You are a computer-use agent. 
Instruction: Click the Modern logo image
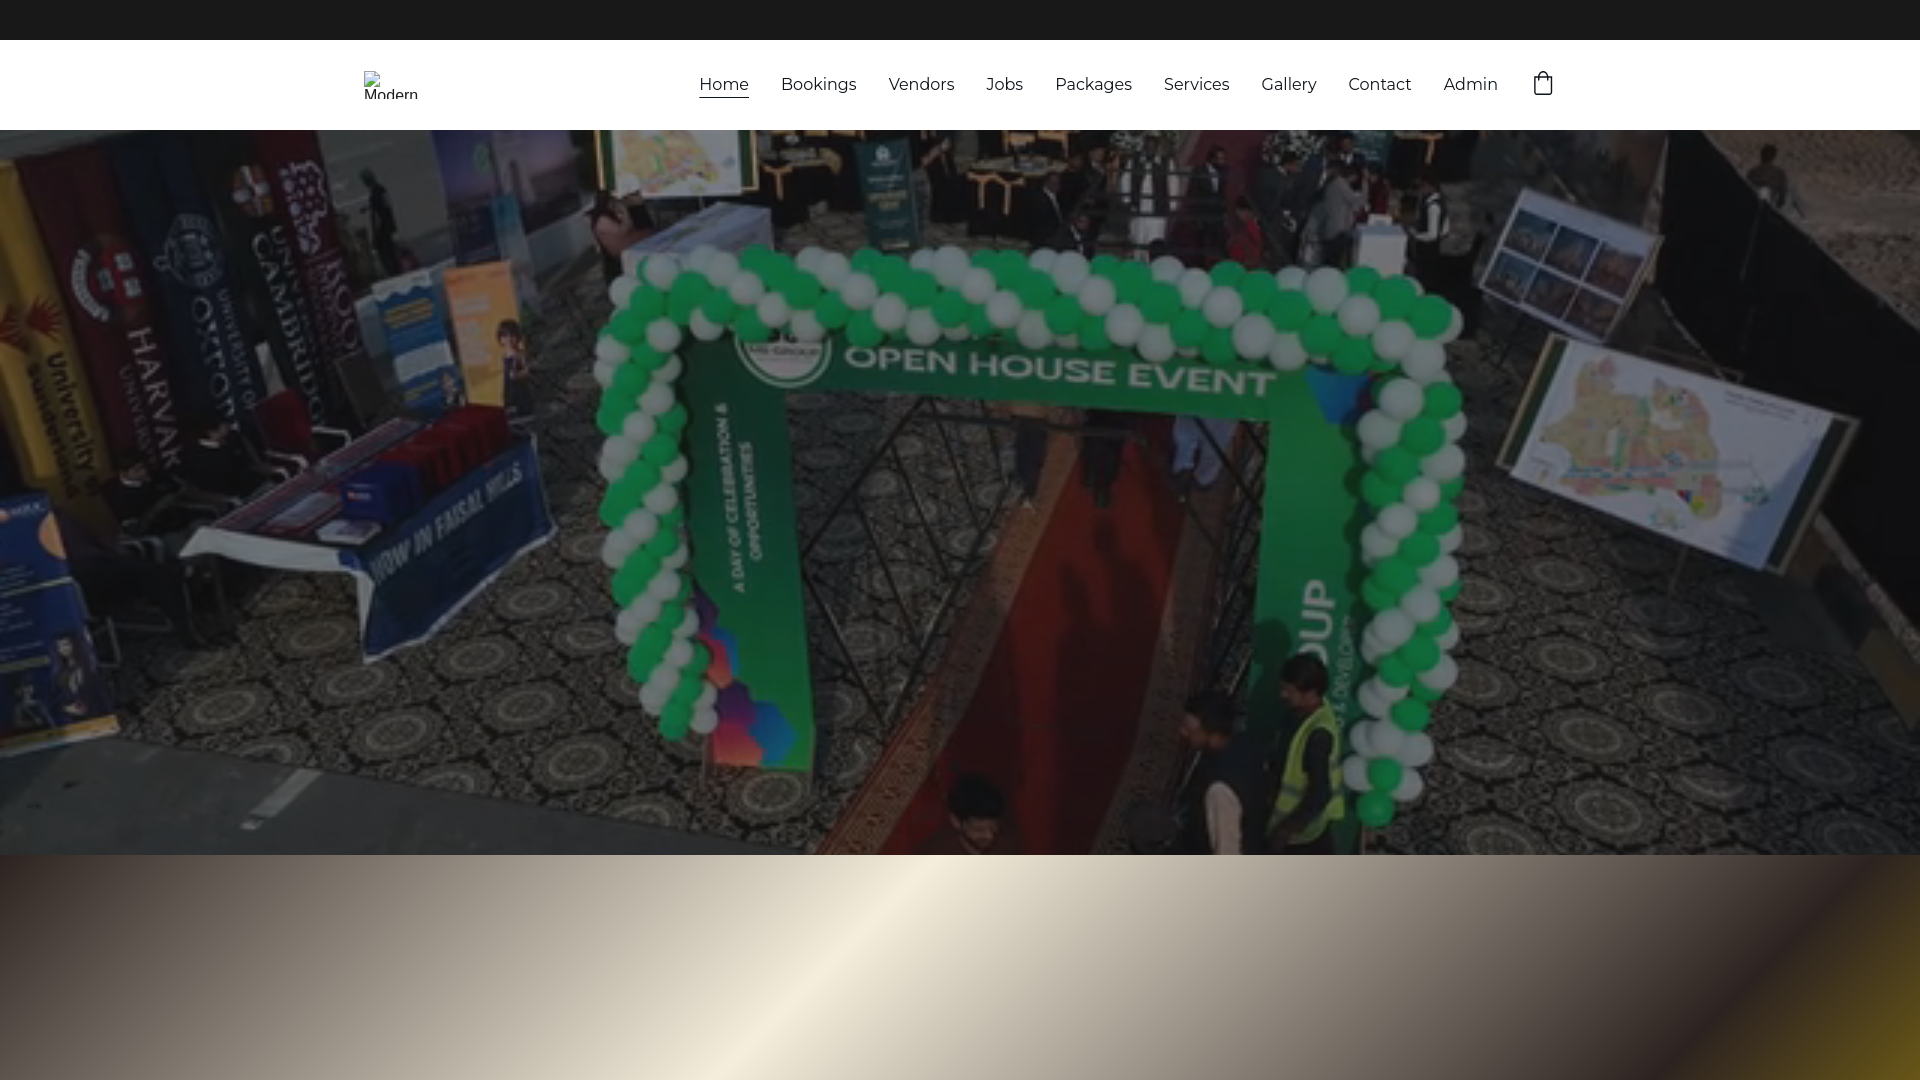[x=391, y=85]
